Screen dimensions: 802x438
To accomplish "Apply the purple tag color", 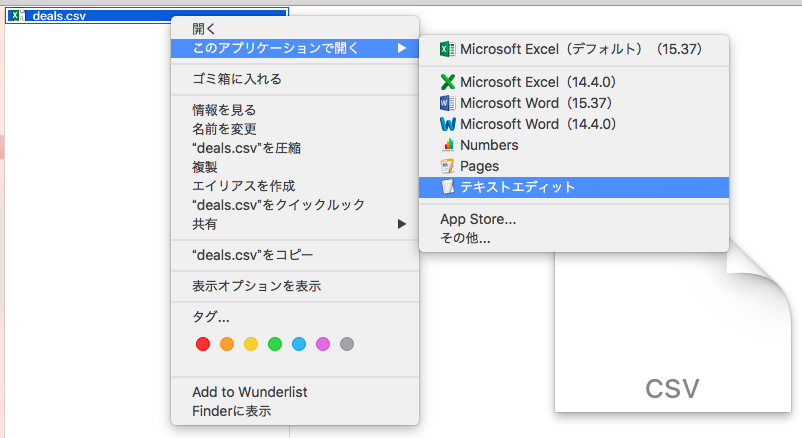I will click(323, 344).
